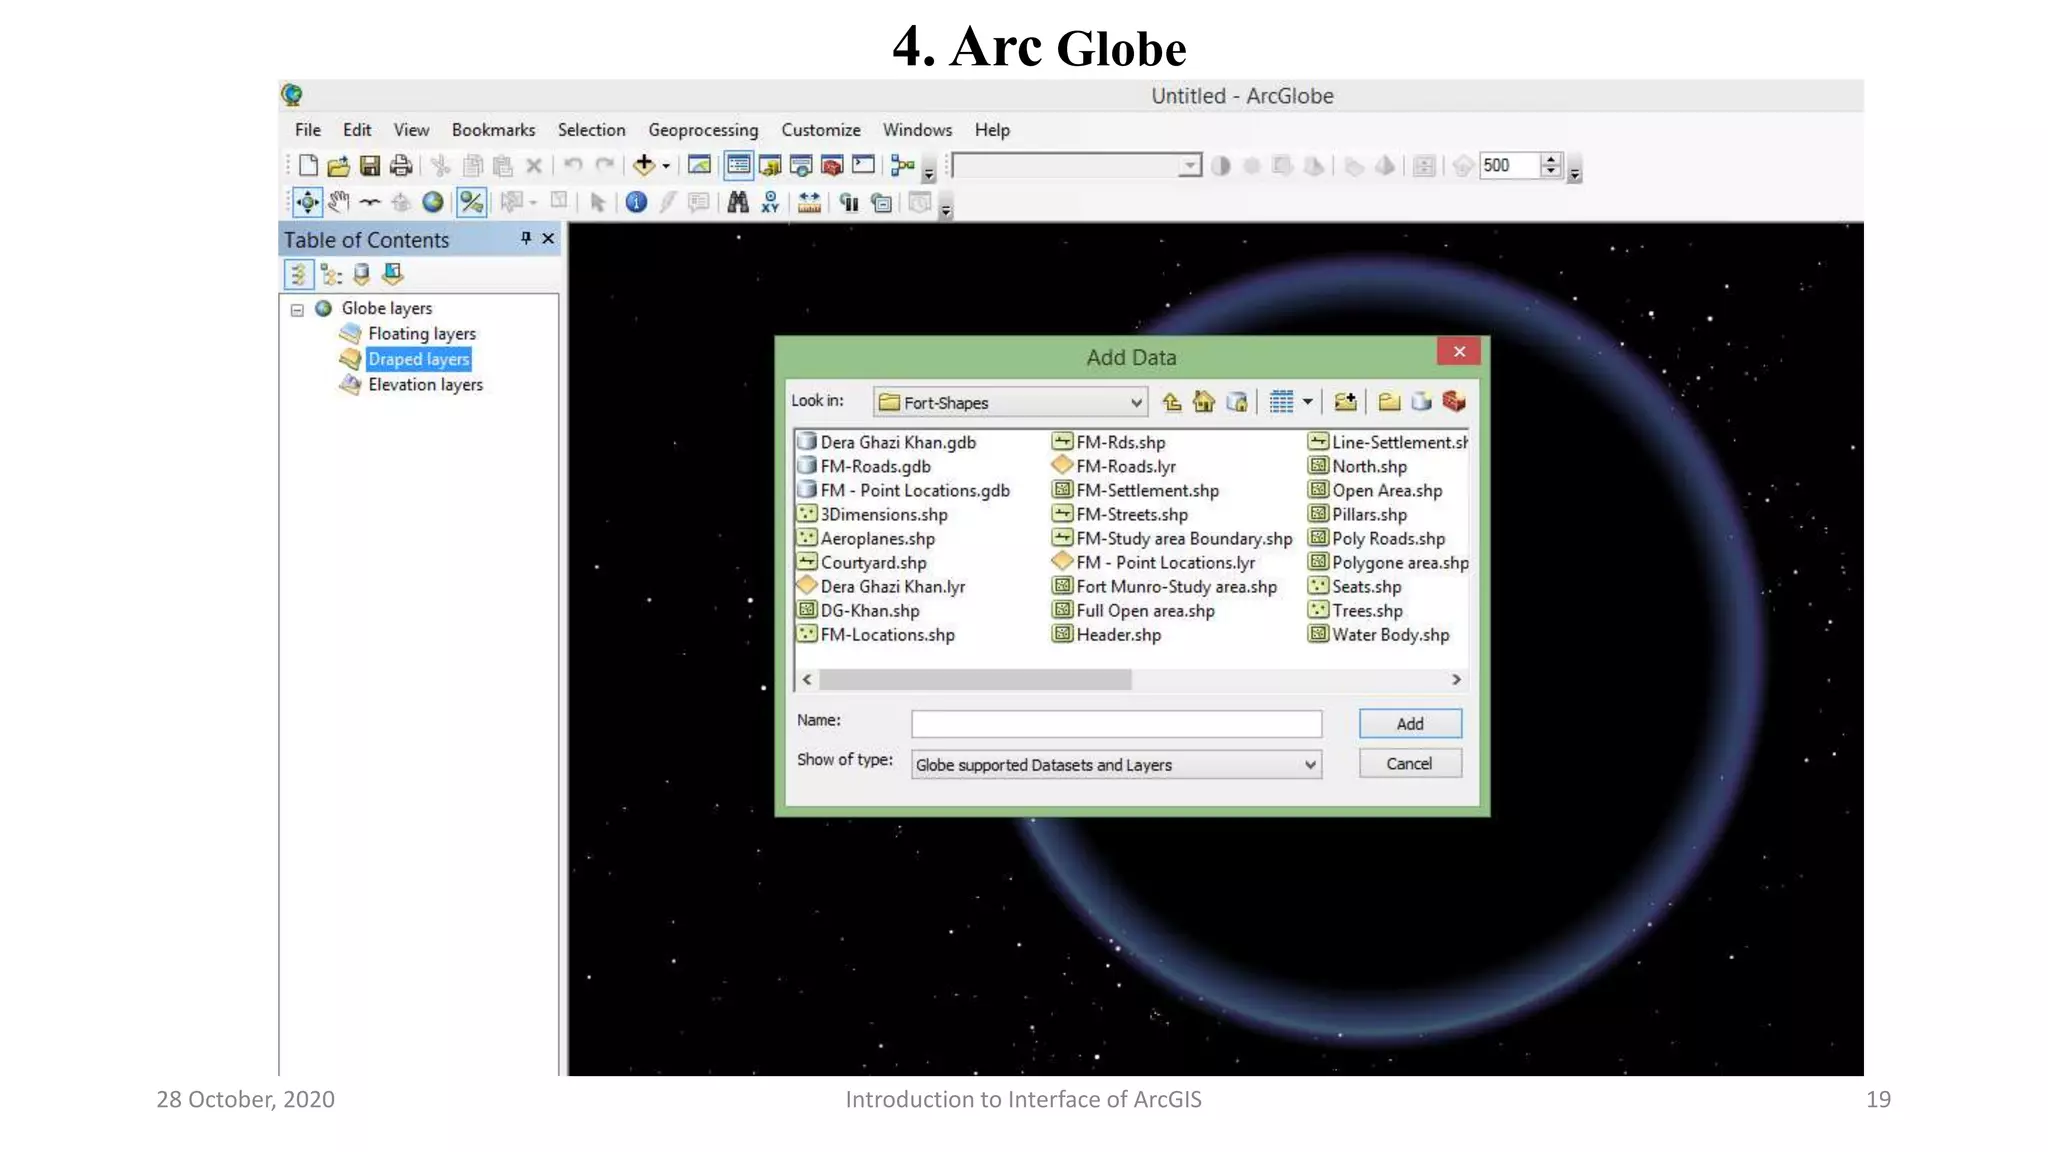Image resolution: width=2048 pixels, height=1152 pixels.
Task: Select Dera Ghazi Khan.gdb file
Action: coord(887,442)
